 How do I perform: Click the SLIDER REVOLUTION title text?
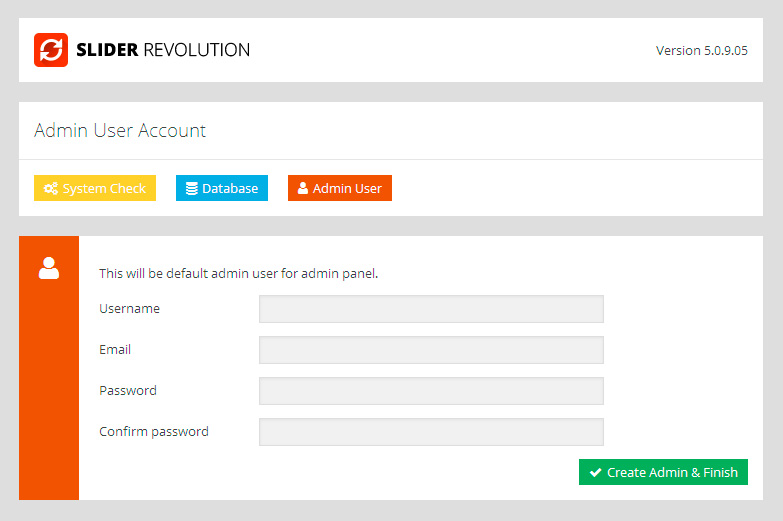pos(163,50)
